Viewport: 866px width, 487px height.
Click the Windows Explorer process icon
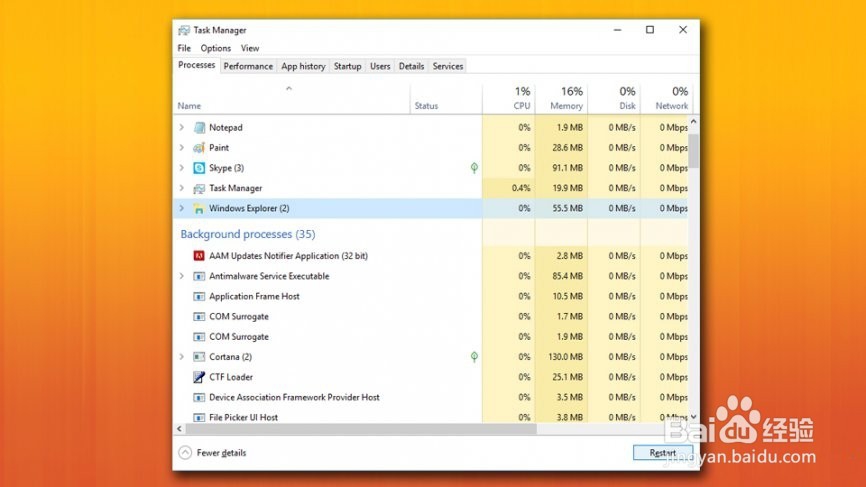(x=199, y=209)
